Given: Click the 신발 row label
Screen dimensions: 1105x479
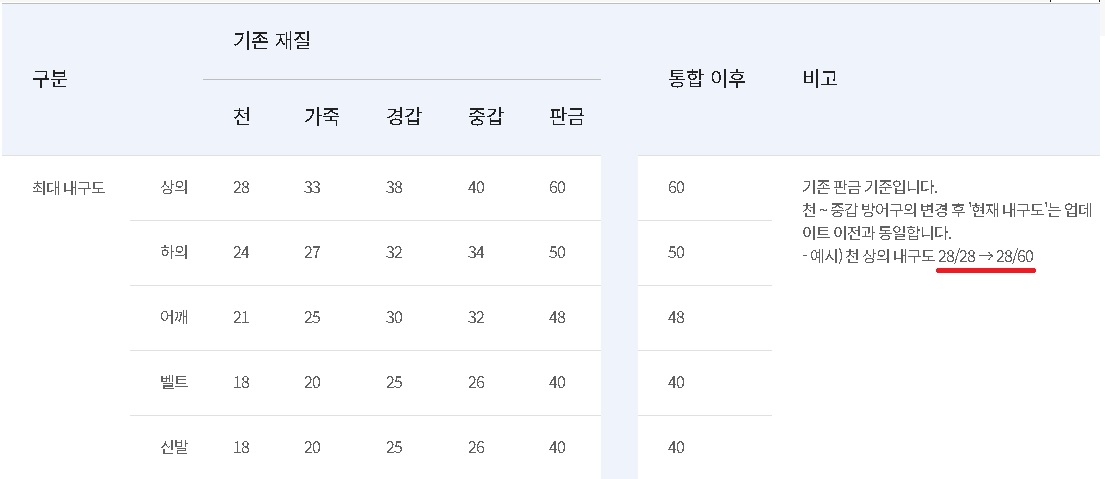Looking at the screenshot, I should [174, 447].
